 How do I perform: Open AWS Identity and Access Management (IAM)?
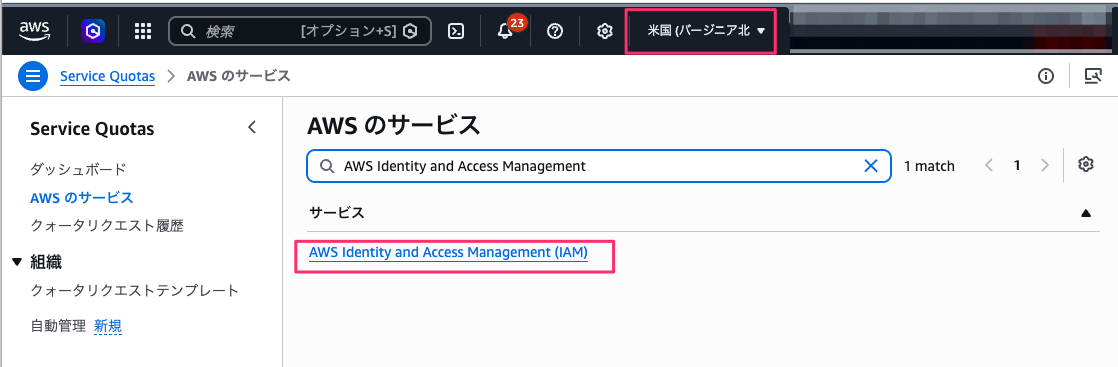point(448,253)
